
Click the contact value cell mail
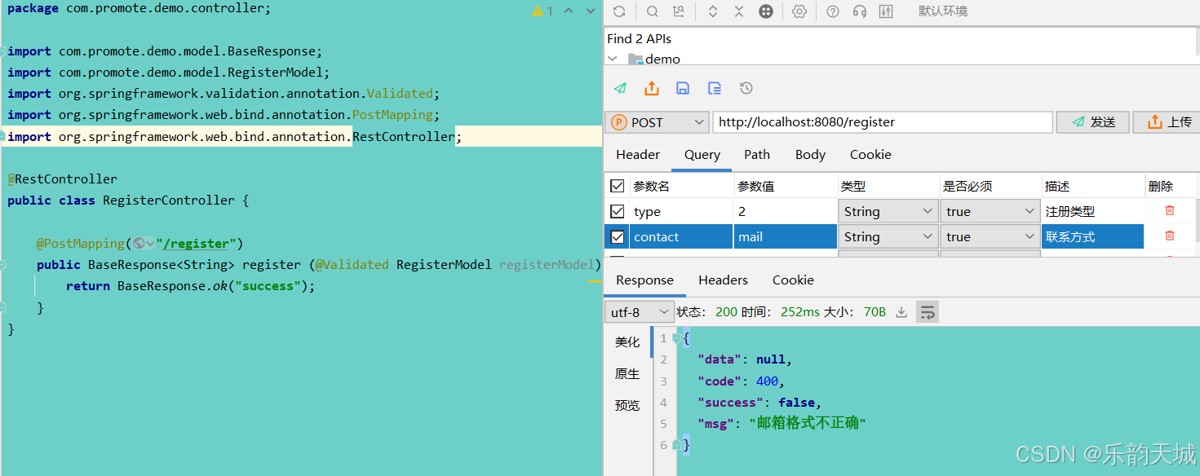pyautogui.click(x=785, y=237)
